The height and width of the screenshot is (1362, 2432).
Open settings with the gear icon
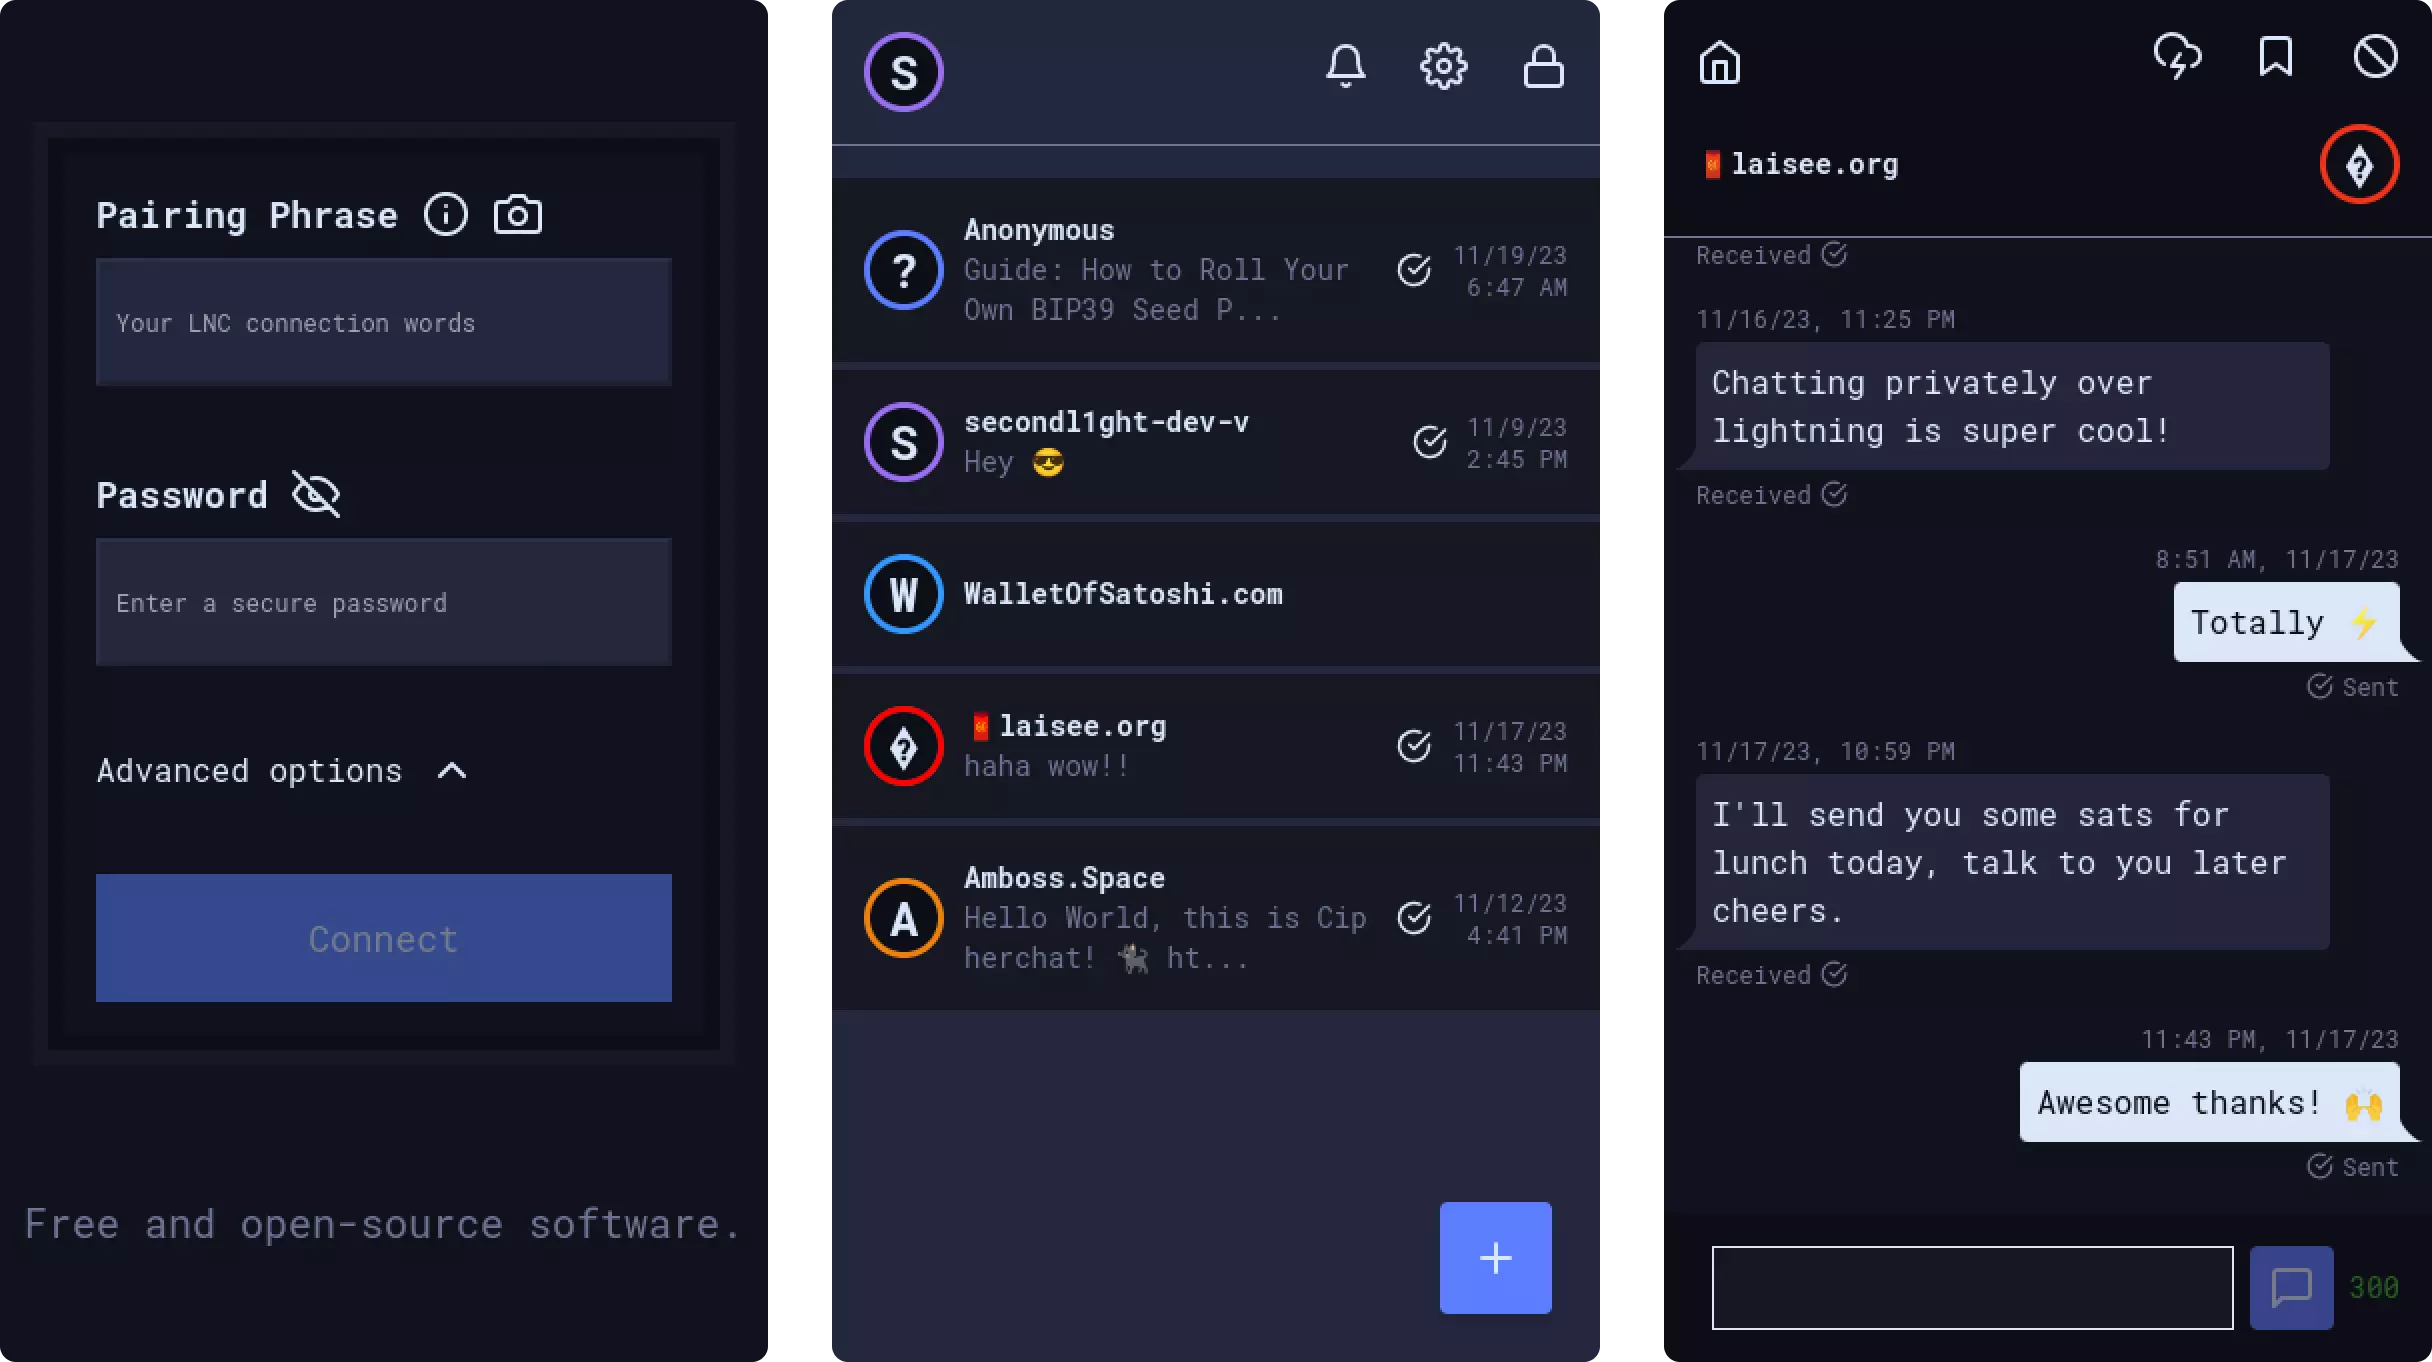point(1443,67)
